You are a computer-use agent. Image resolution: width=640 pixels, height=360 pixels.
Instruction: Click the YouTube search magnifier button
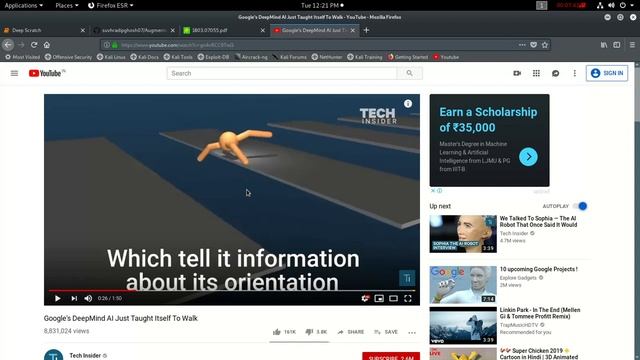click(x=409, y=73)
